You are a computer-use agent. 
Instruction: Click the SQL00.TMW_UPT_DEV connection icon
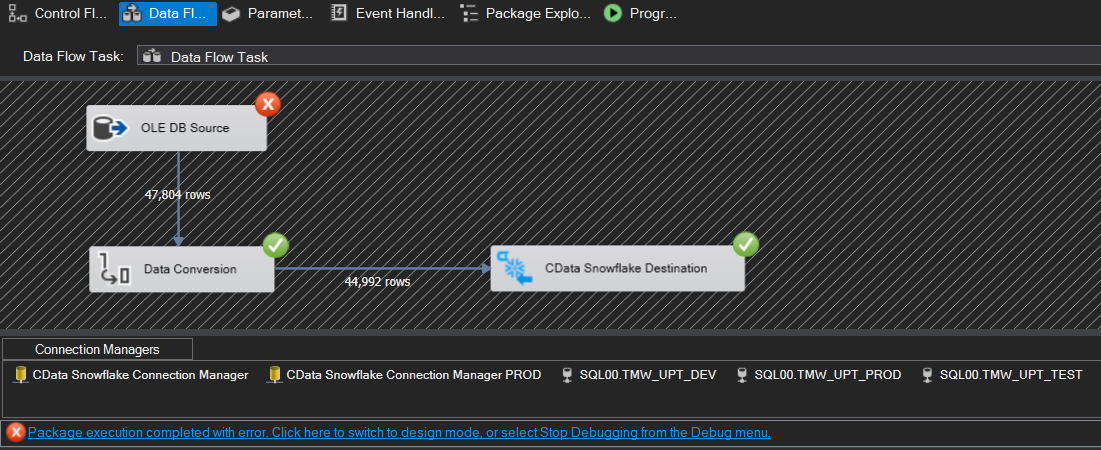(567, 375)
